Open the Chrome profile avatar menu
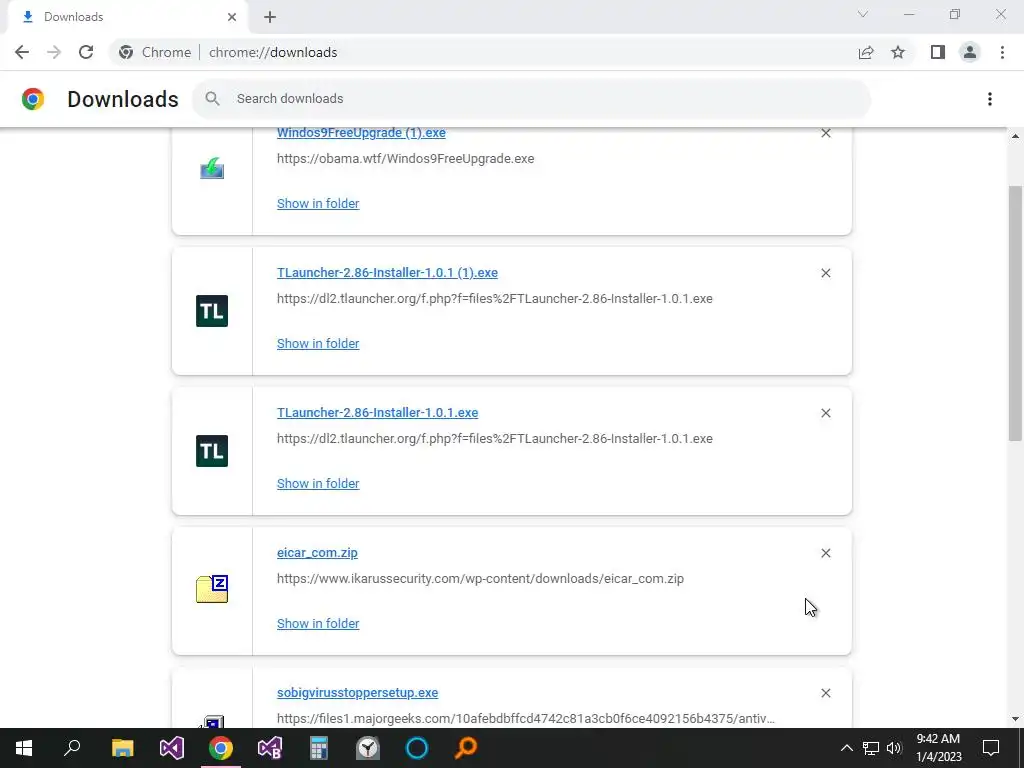The width and height of the screenshot is (1024, 768). [x=970, y=52]
